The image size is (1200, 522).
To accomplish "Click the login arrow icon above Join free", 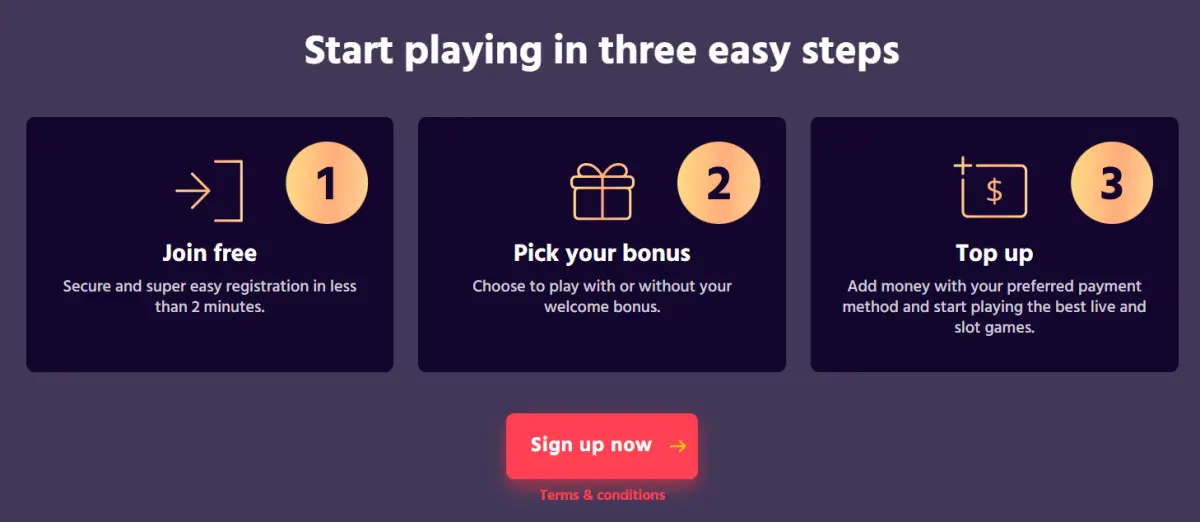I will click(x=209, y=190).
